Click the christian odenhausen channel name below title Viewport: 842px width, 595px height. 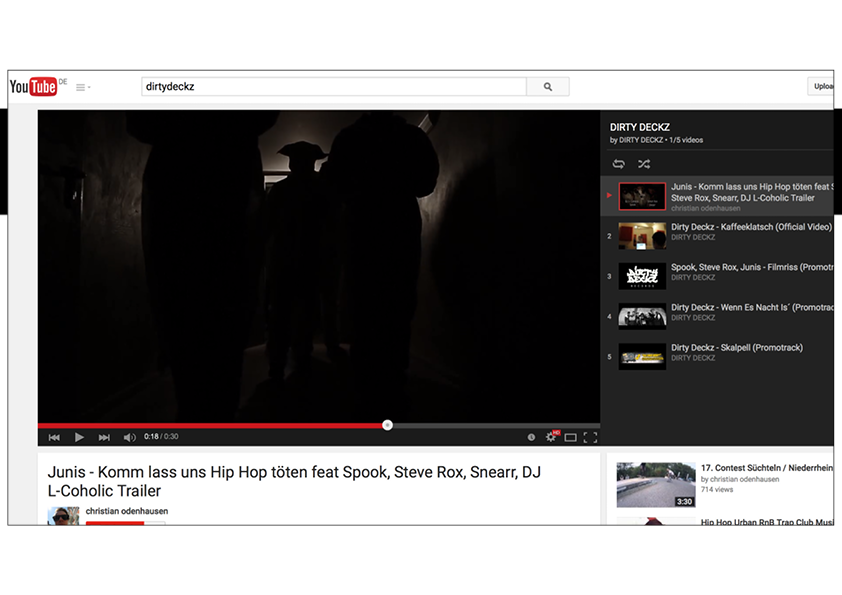tap(127, 511)
